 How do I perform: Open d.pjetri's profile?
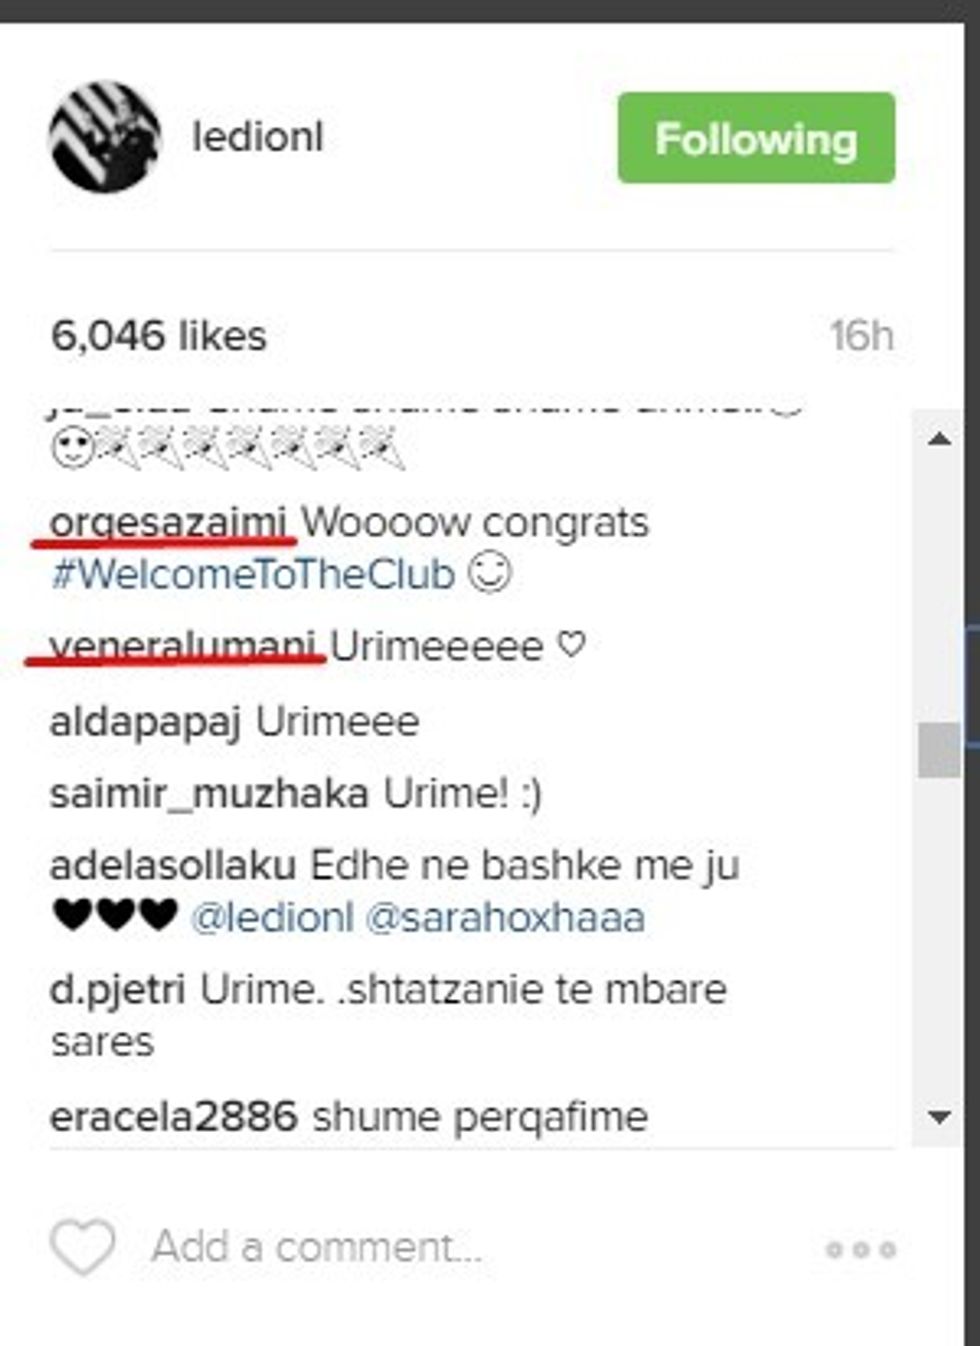click(x=117, y=990)
